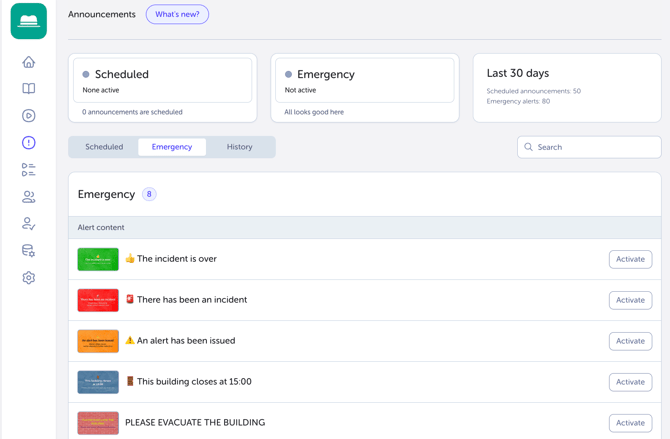Activate 'This building closes at 15:00' alert

tap(630, 382)
